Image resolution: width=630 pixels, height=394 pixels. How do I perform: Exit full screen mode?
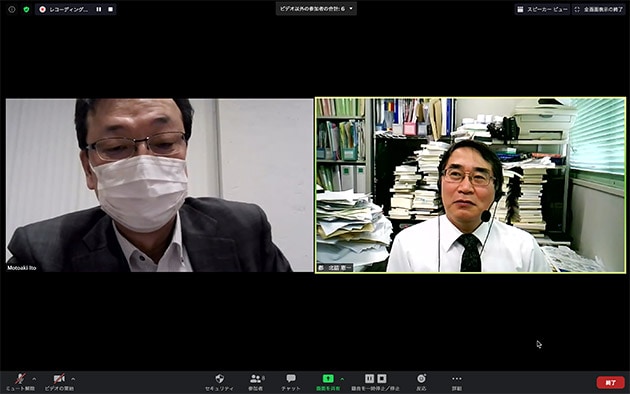(x=599, y=9)
